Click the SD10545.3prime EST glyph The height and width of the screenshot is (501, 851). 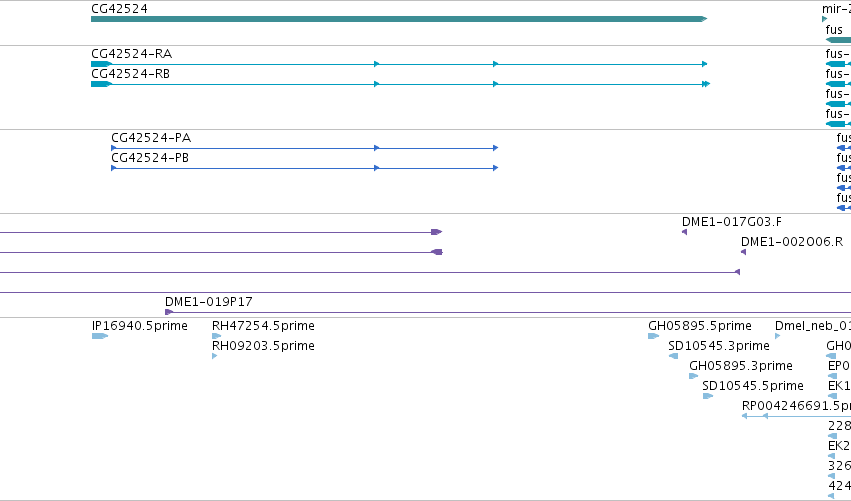point(674,356)
